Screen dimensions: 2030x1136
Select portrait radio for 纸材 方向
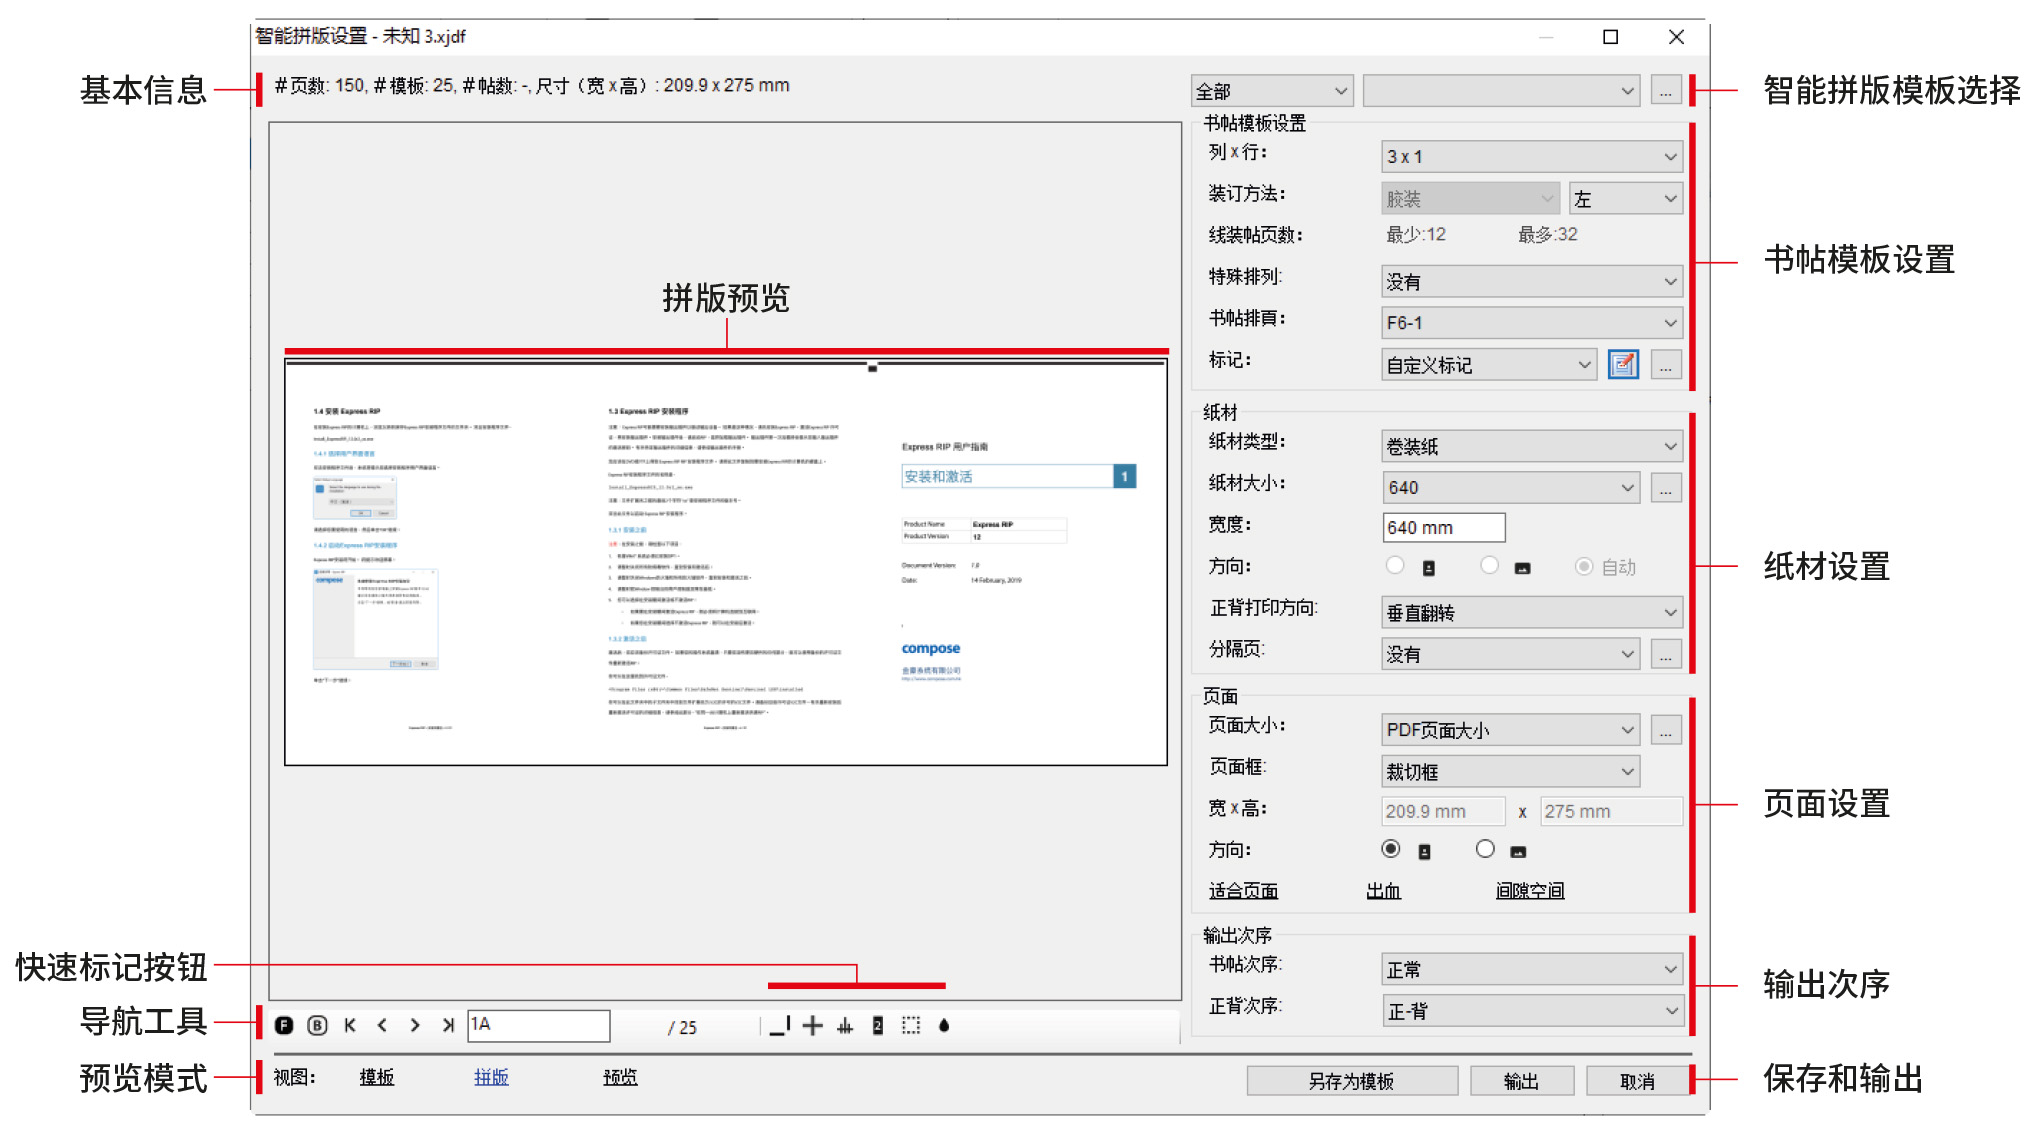pos(1395,566)
